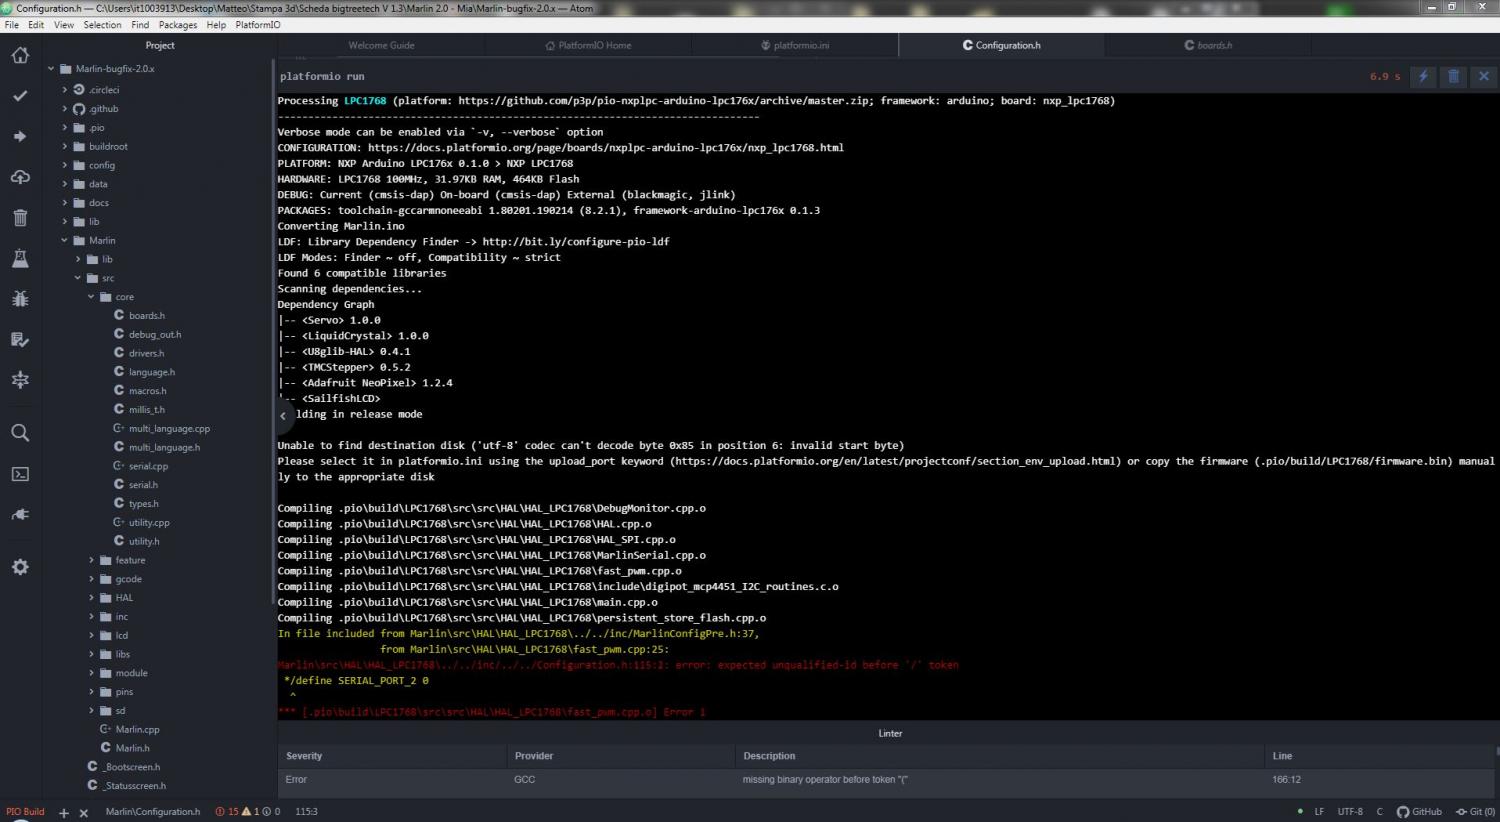1500x822 pixels.
Task: Switch to the boards.h tab
Action: pyautogui.click(x=1208, y=45)
